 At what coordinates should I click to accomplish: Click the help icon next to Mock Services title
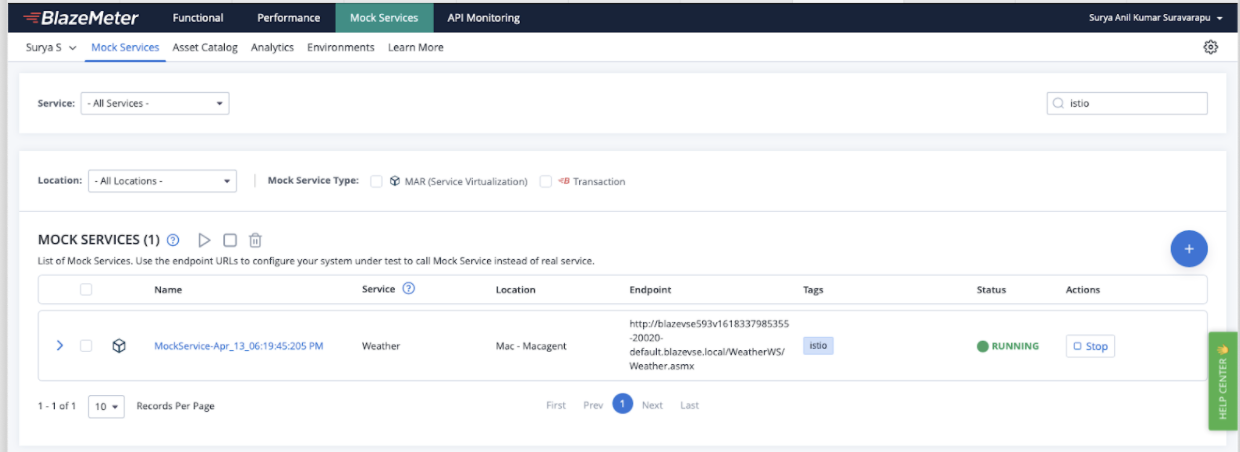point(173,240)
